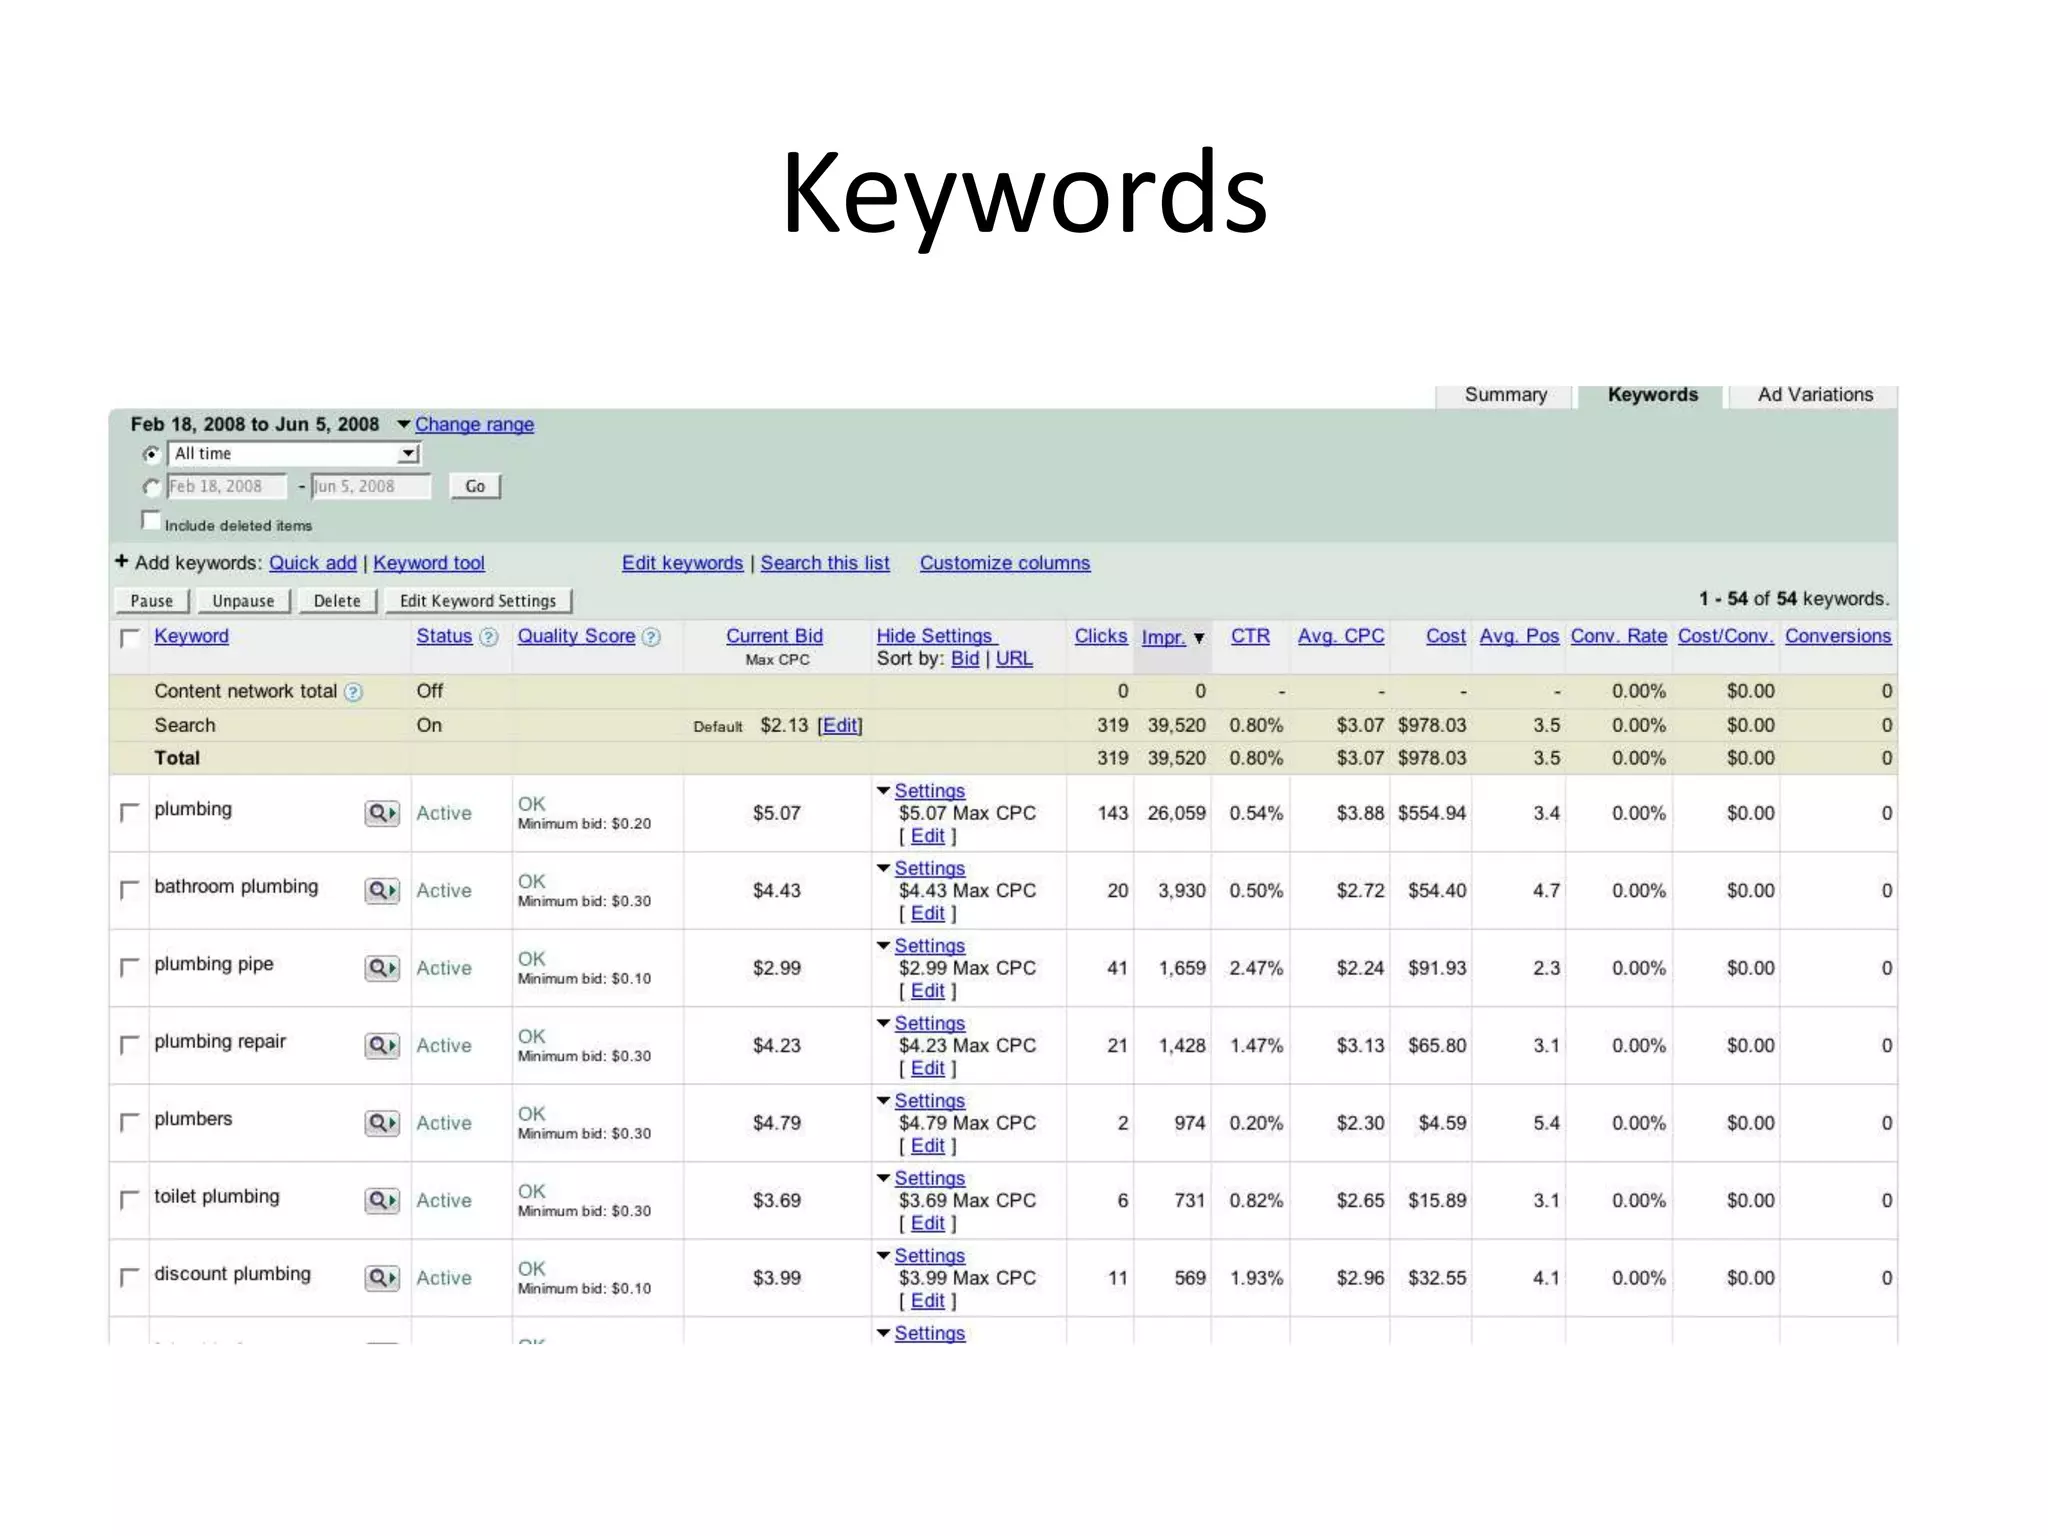Select the custom date range radio button
Screen dimensions: 2048x1536
(x=151, y=487)
